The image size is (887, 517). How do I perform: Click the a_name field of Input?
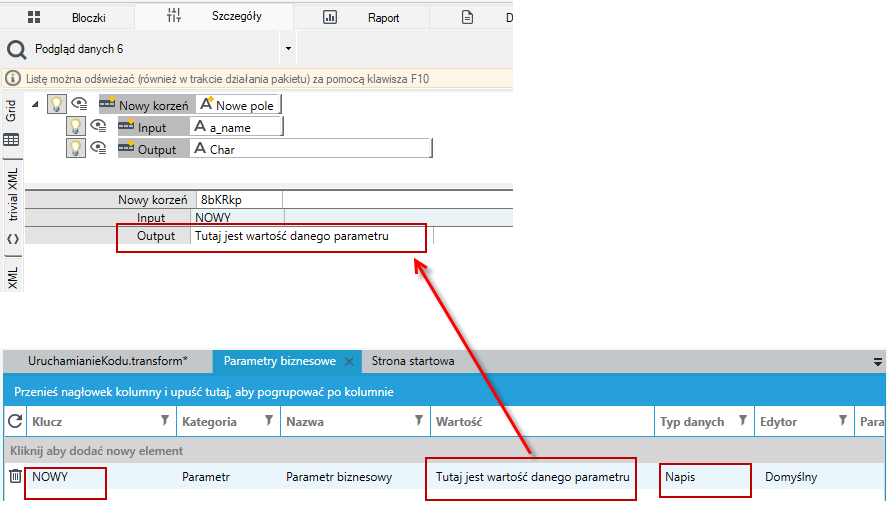tap(236, 127)
